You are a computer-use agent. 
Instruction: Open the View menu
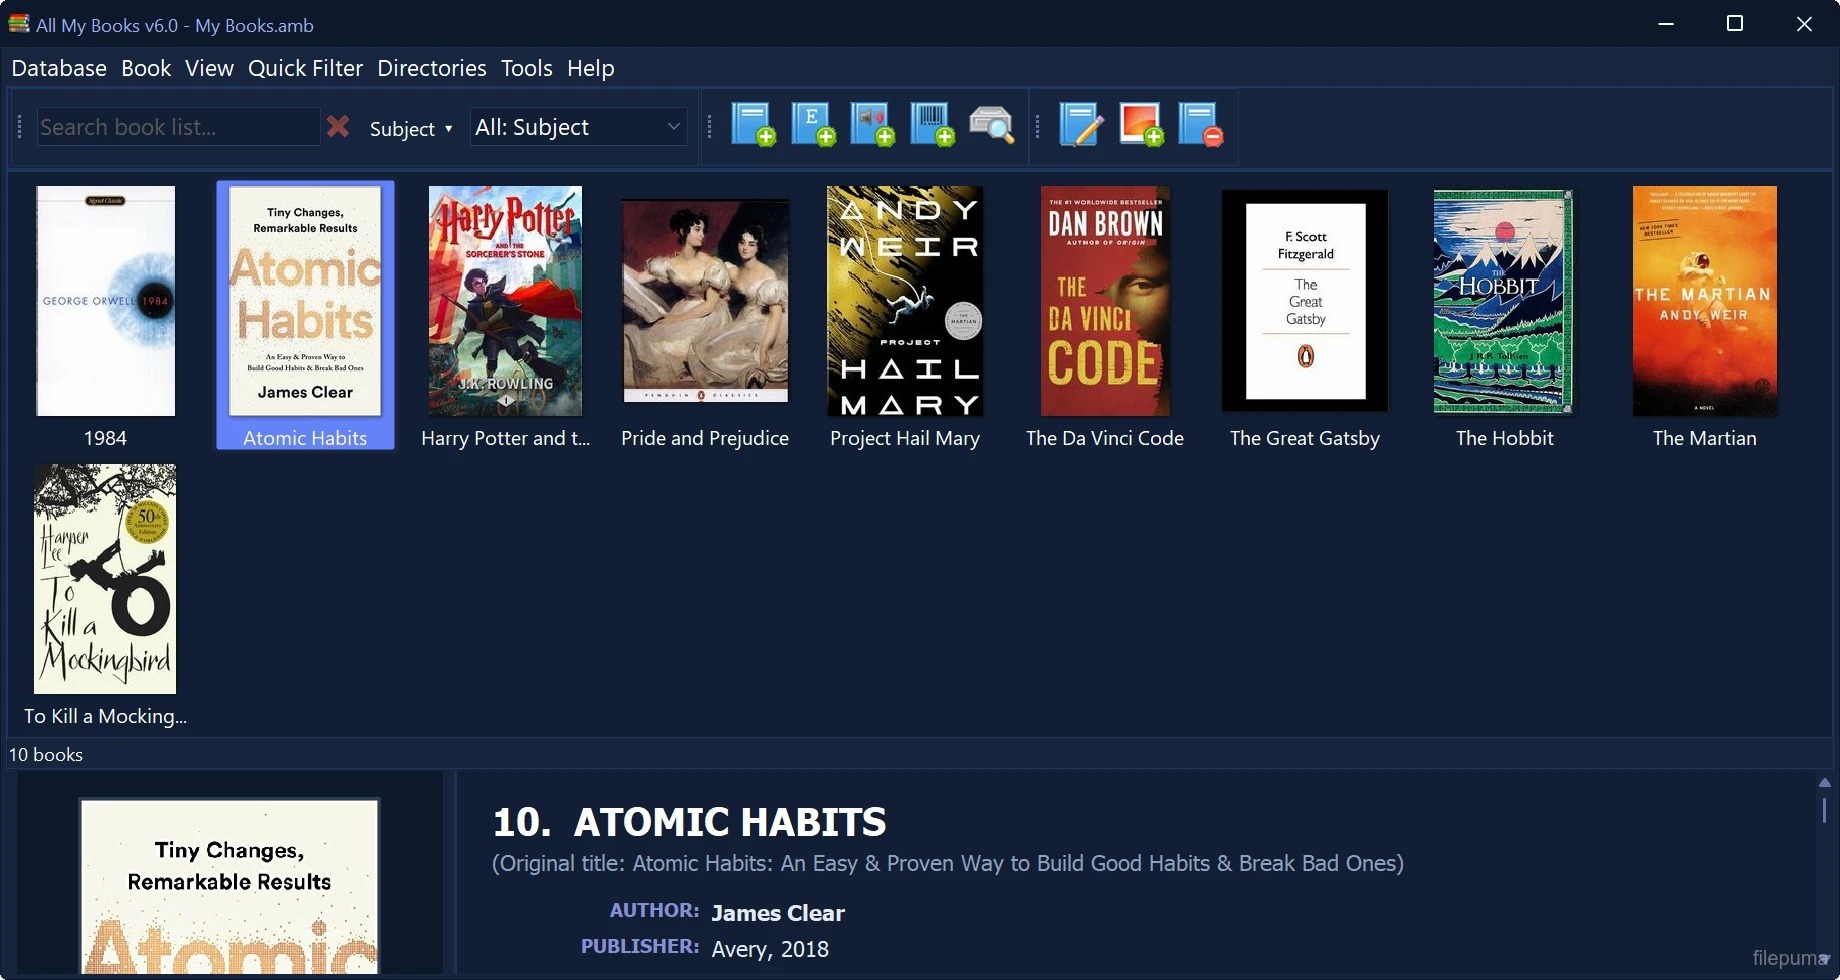coord(209,68)
